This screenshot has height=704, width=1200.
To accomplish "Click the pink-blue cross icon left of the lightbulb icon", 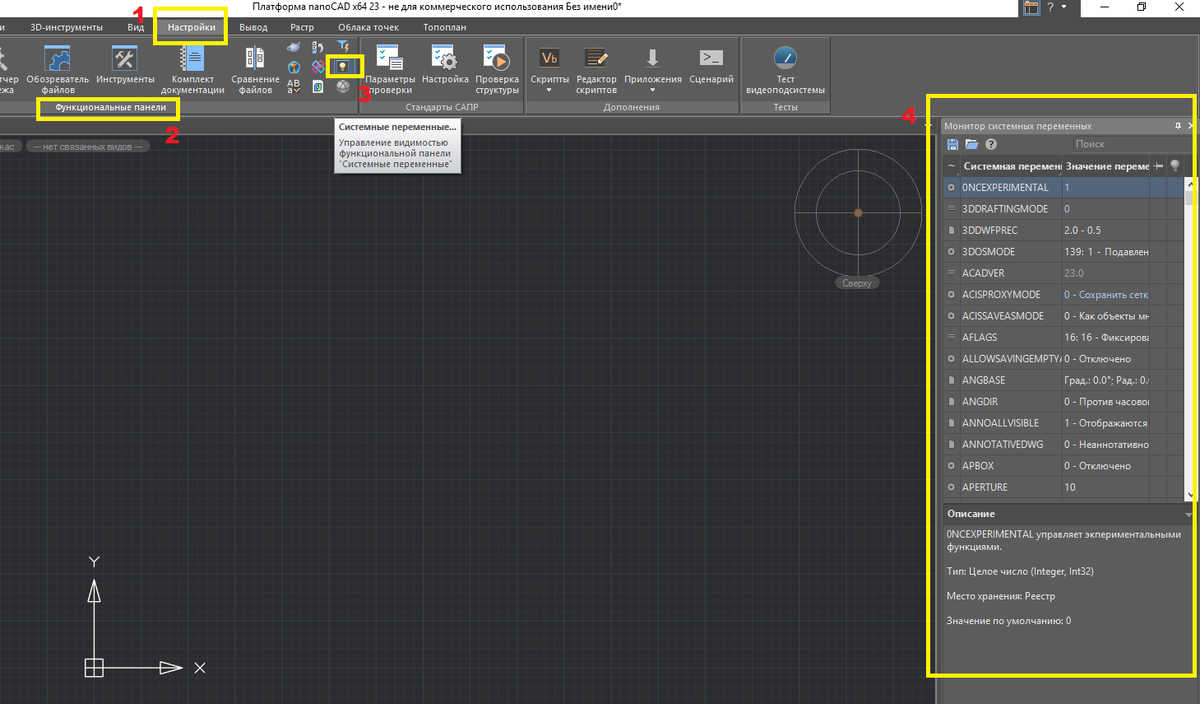I will [318, 66].
